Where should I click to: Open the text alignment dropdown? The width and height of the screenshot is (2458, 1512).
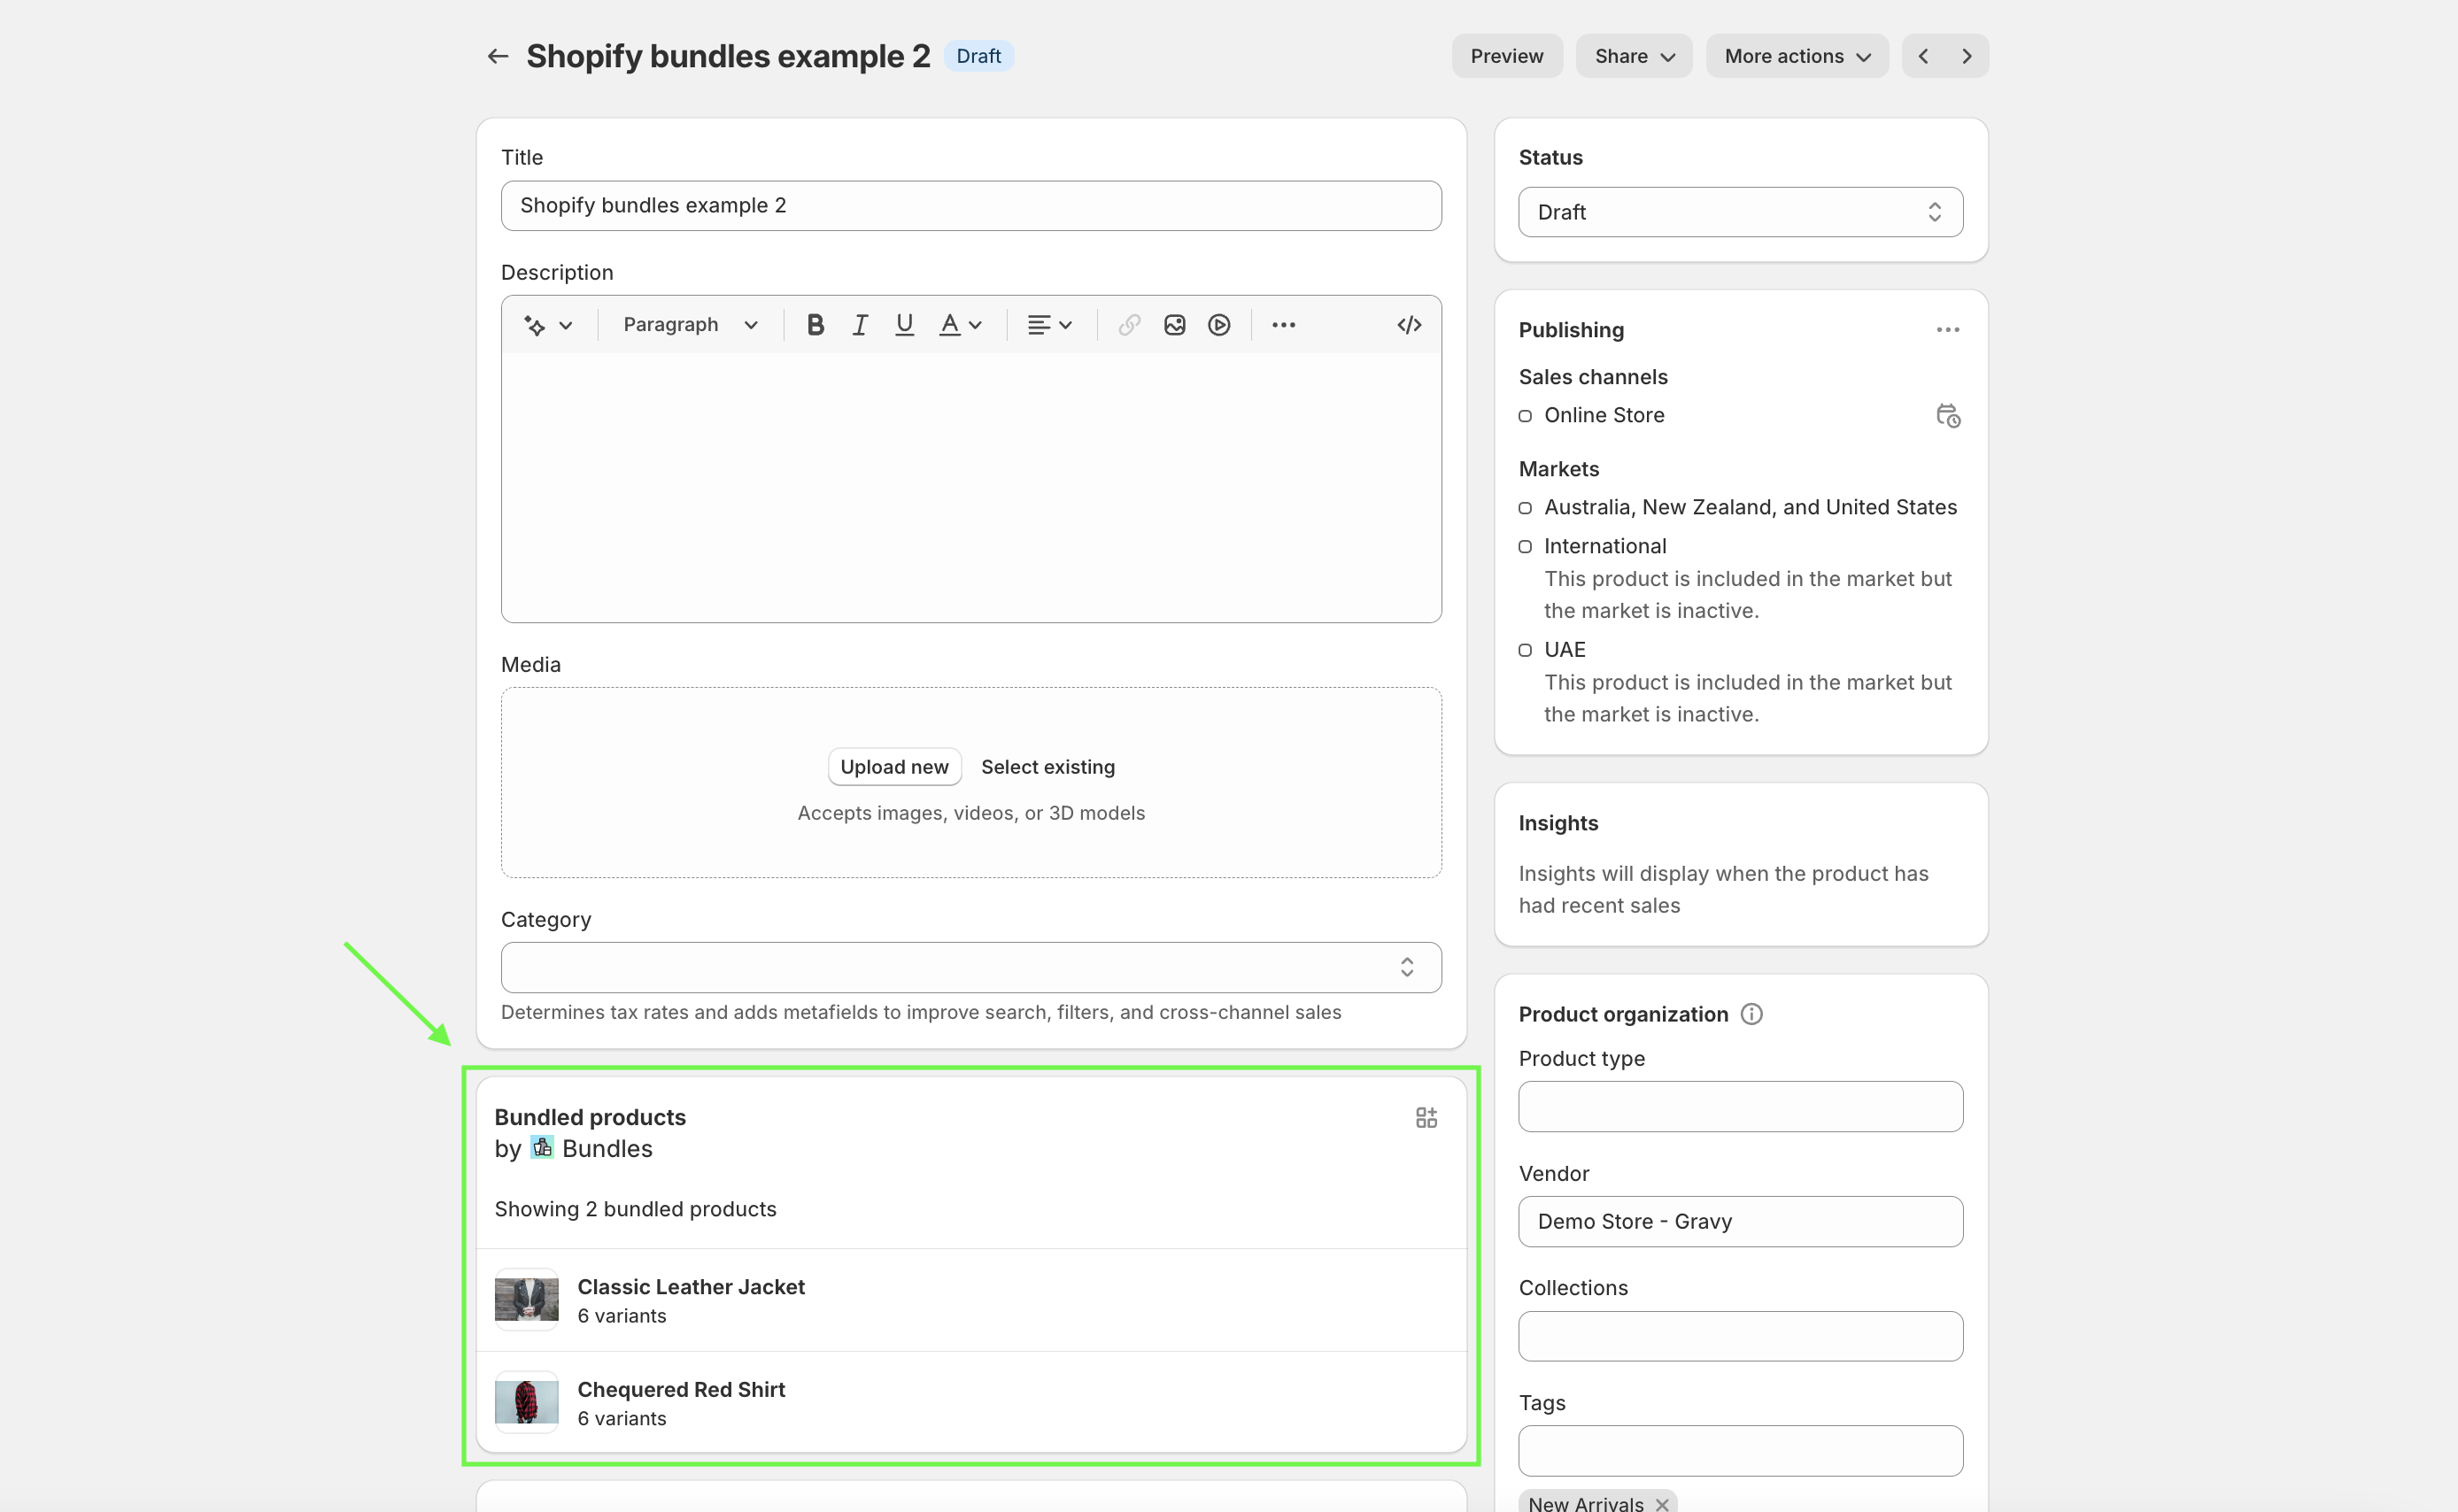[1050, 325]
